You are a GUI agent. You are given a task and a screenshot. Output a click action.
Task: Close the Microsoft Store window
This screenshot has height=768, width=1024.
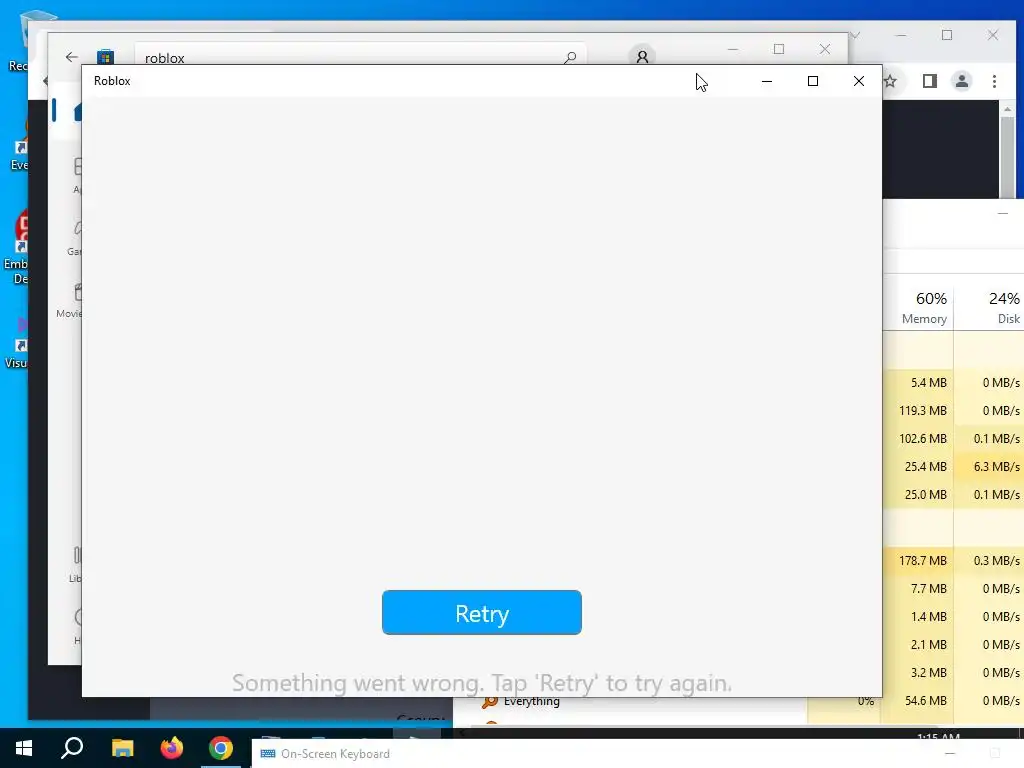825,49
